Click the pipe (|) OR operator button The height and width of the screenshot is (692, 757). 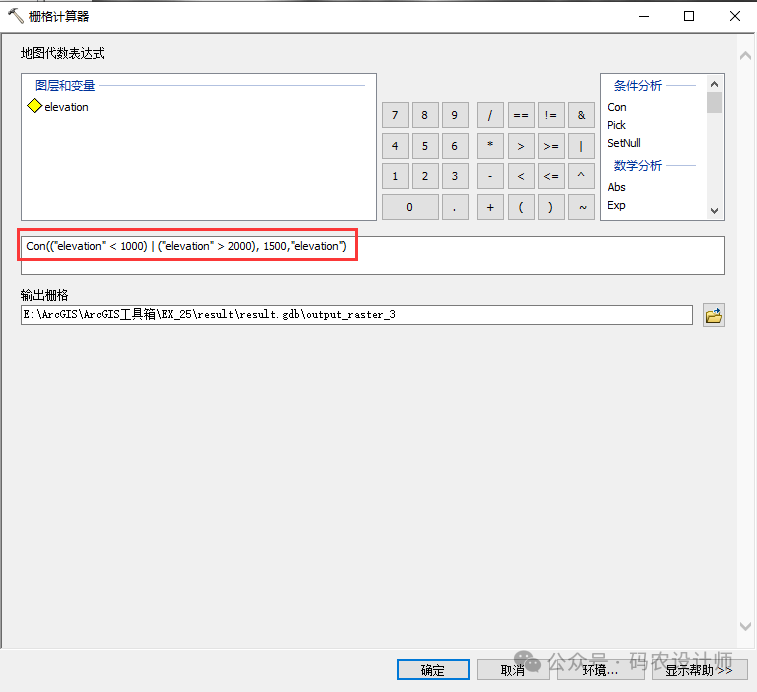coord(581,146)
